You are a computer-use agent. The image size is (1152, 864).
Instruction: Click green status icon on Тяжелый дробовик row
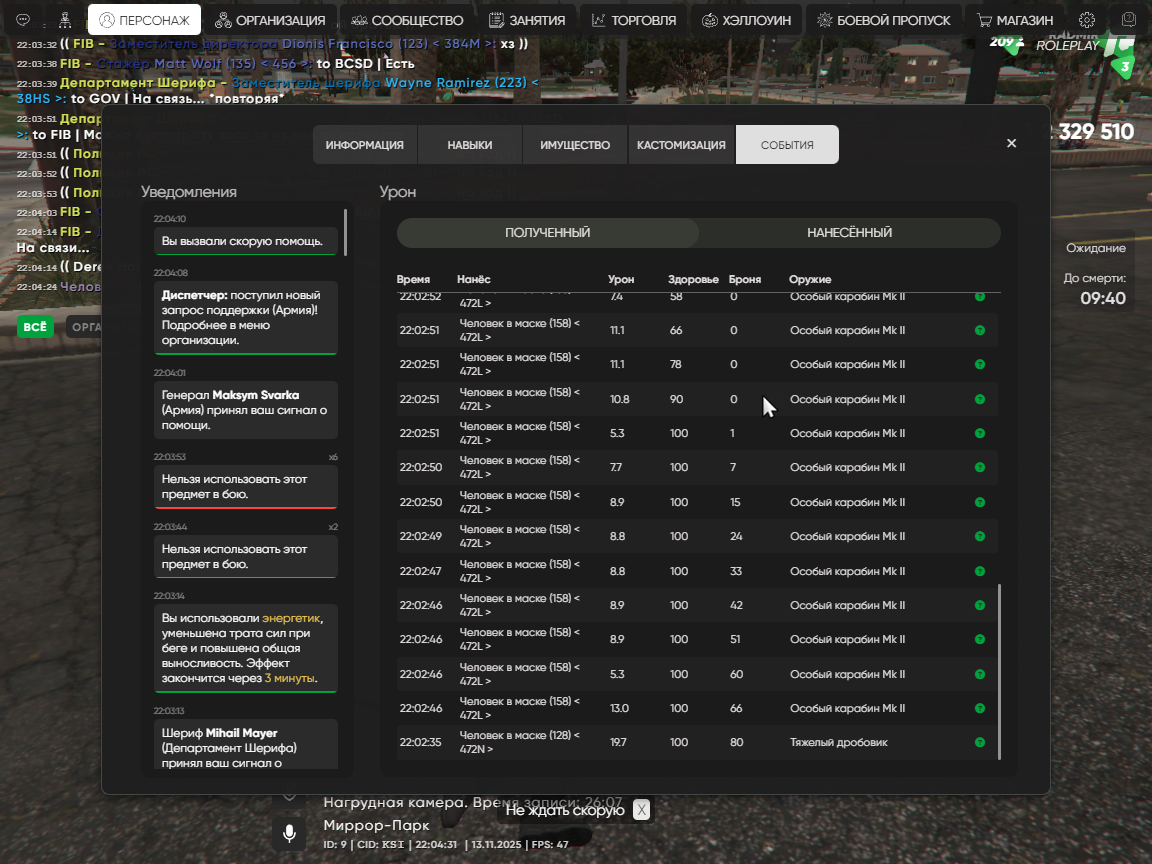[980, 742]
